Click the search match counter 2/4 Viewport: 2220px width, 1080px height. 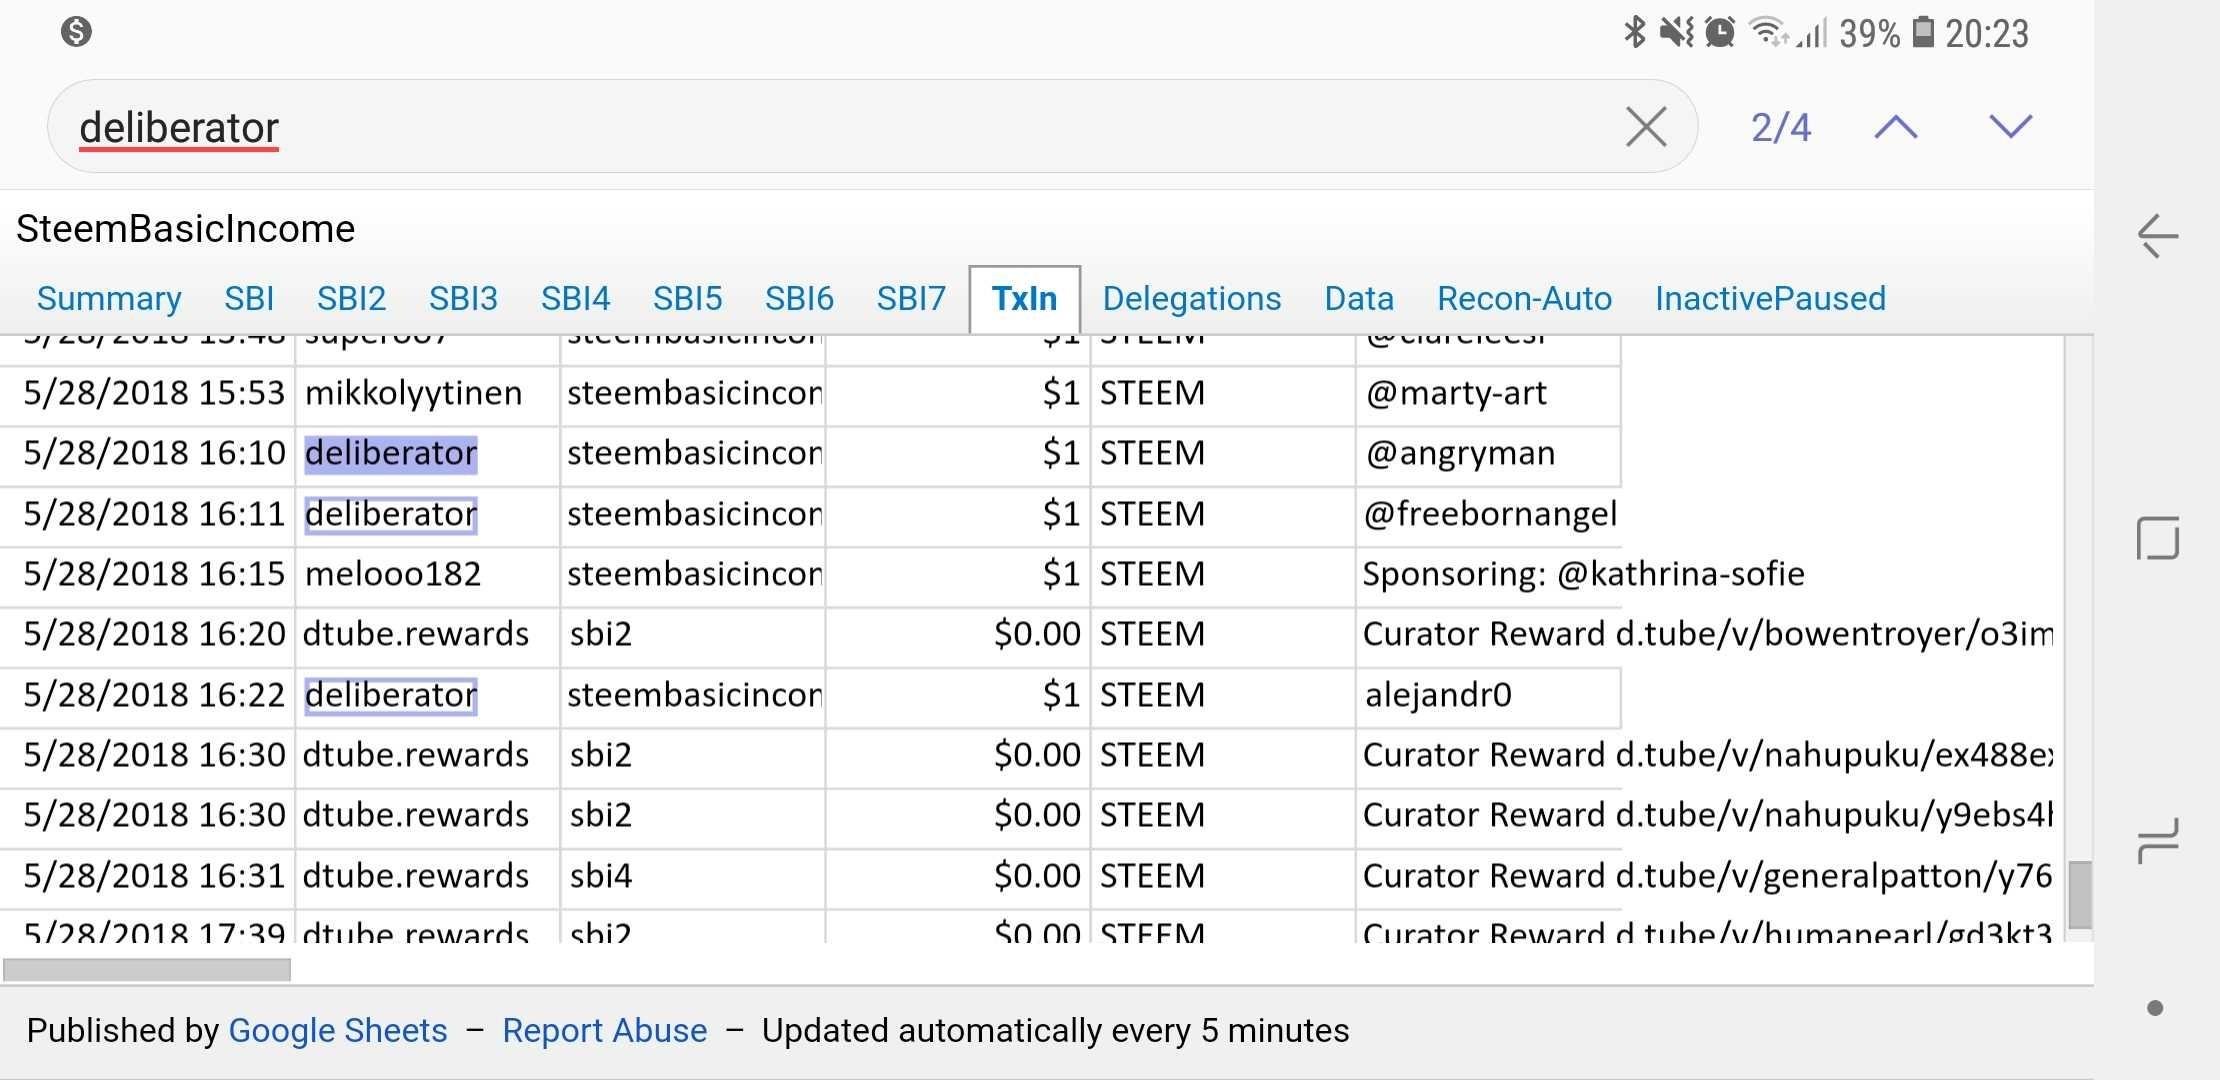point(1781,127)
